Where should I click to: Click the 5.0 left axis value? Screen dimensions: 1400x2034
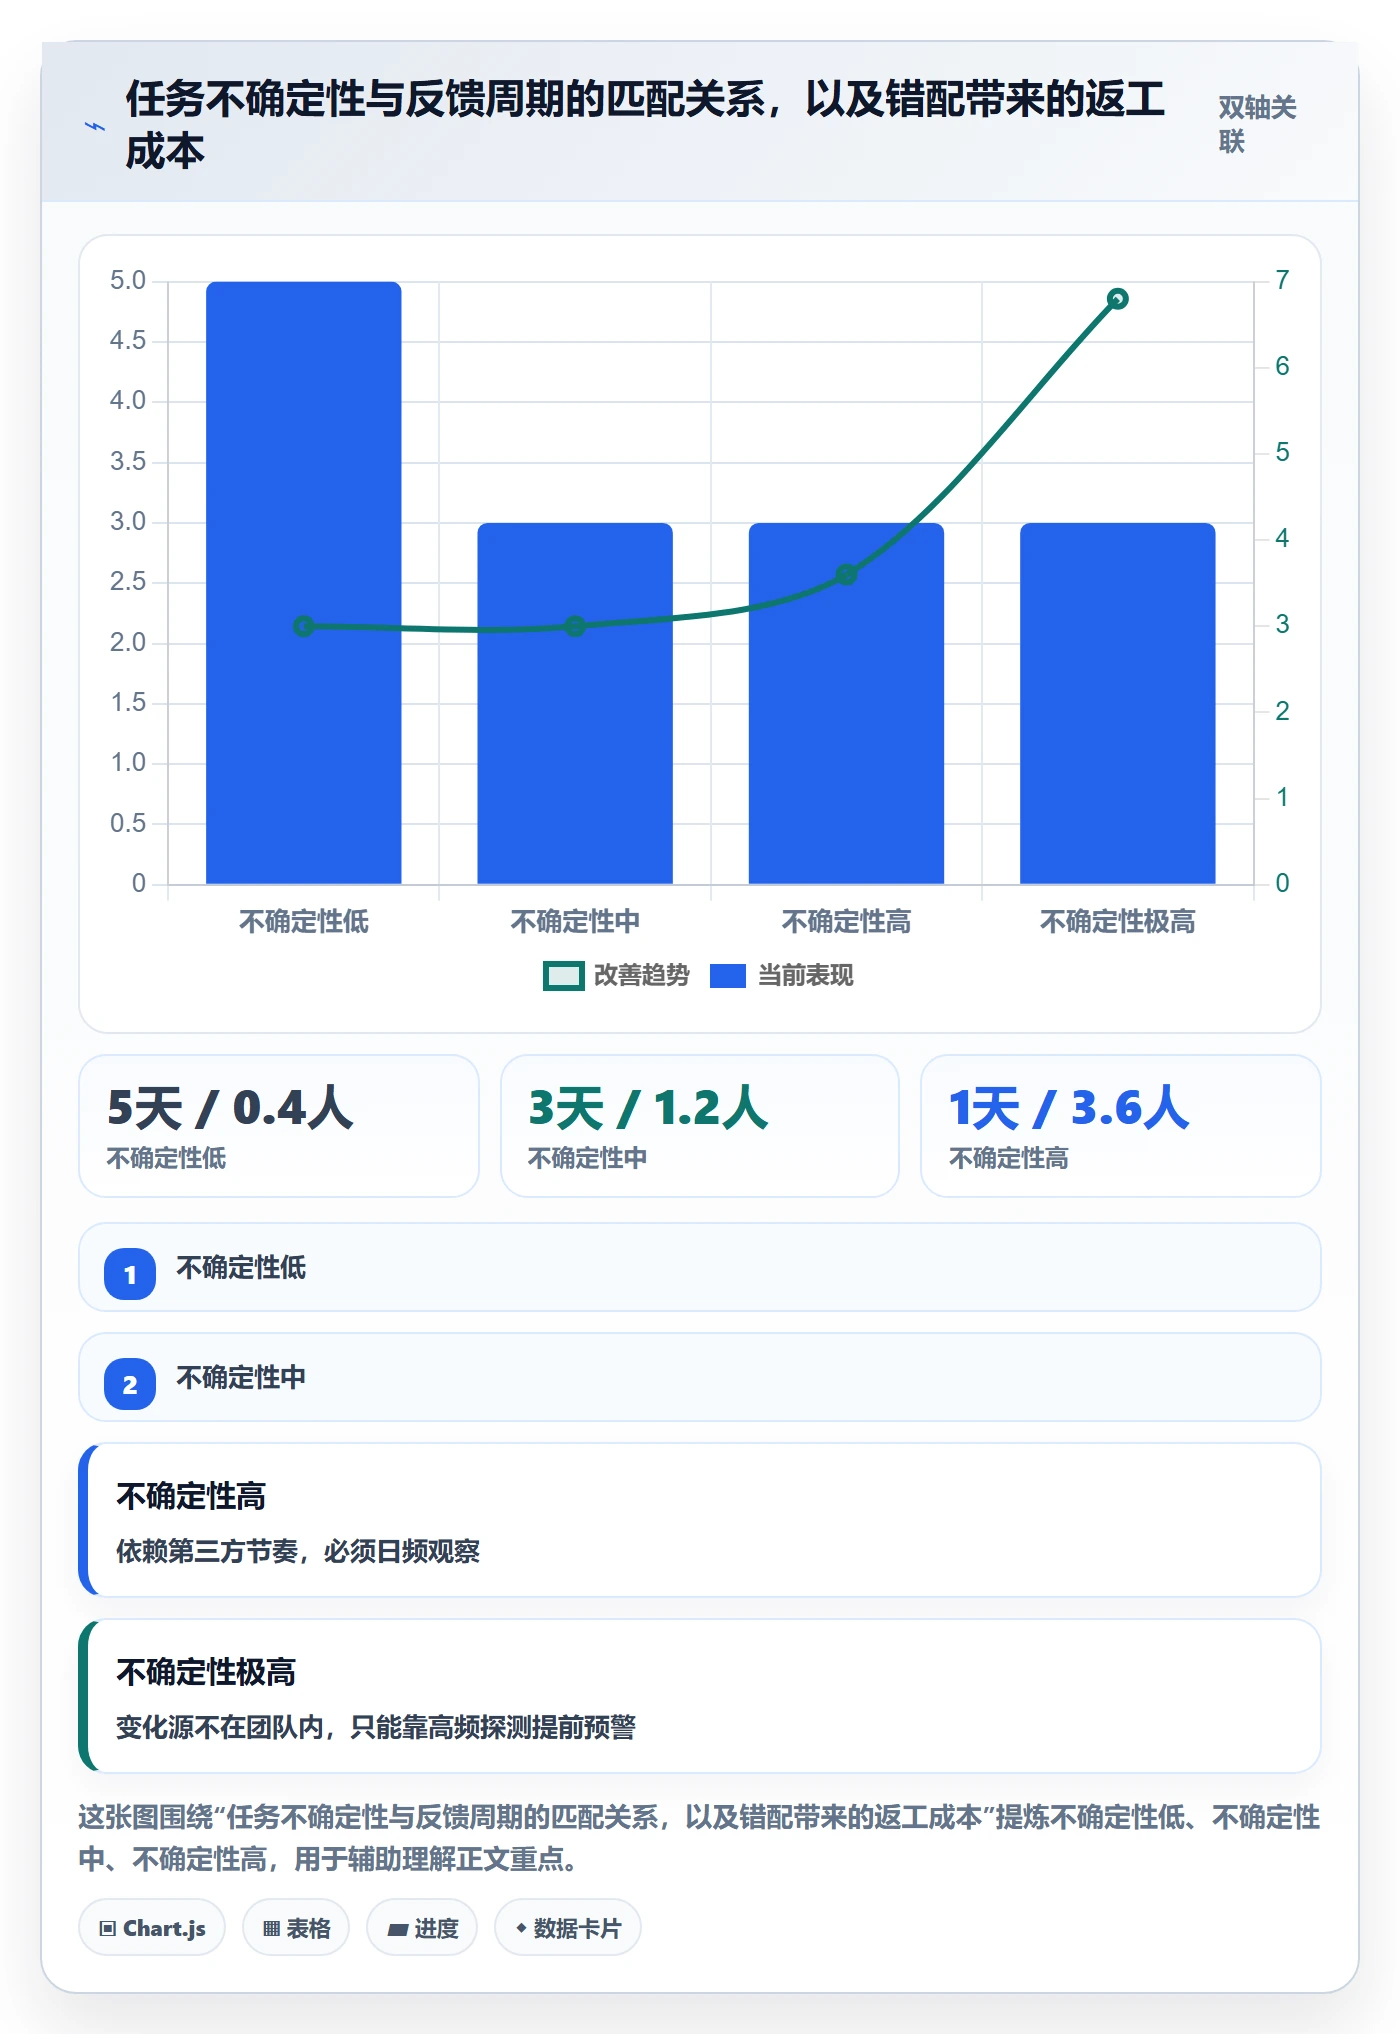coord(128,280)
